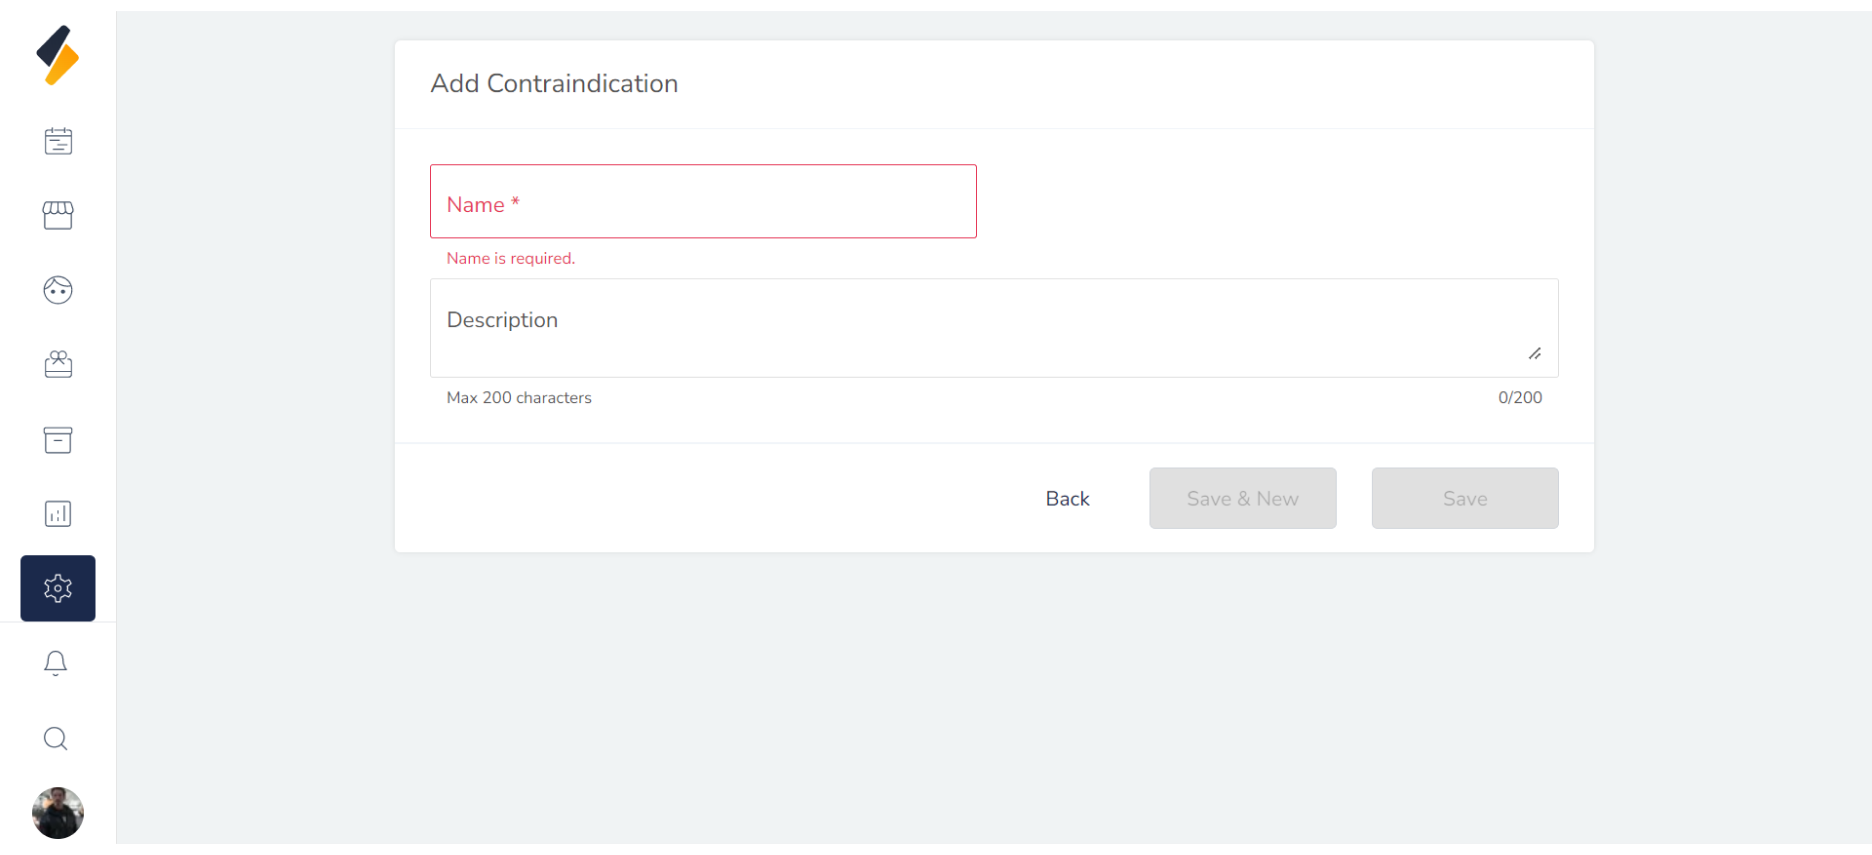
Task: Open the calendar from the sidebar
Action: (58, 141)
